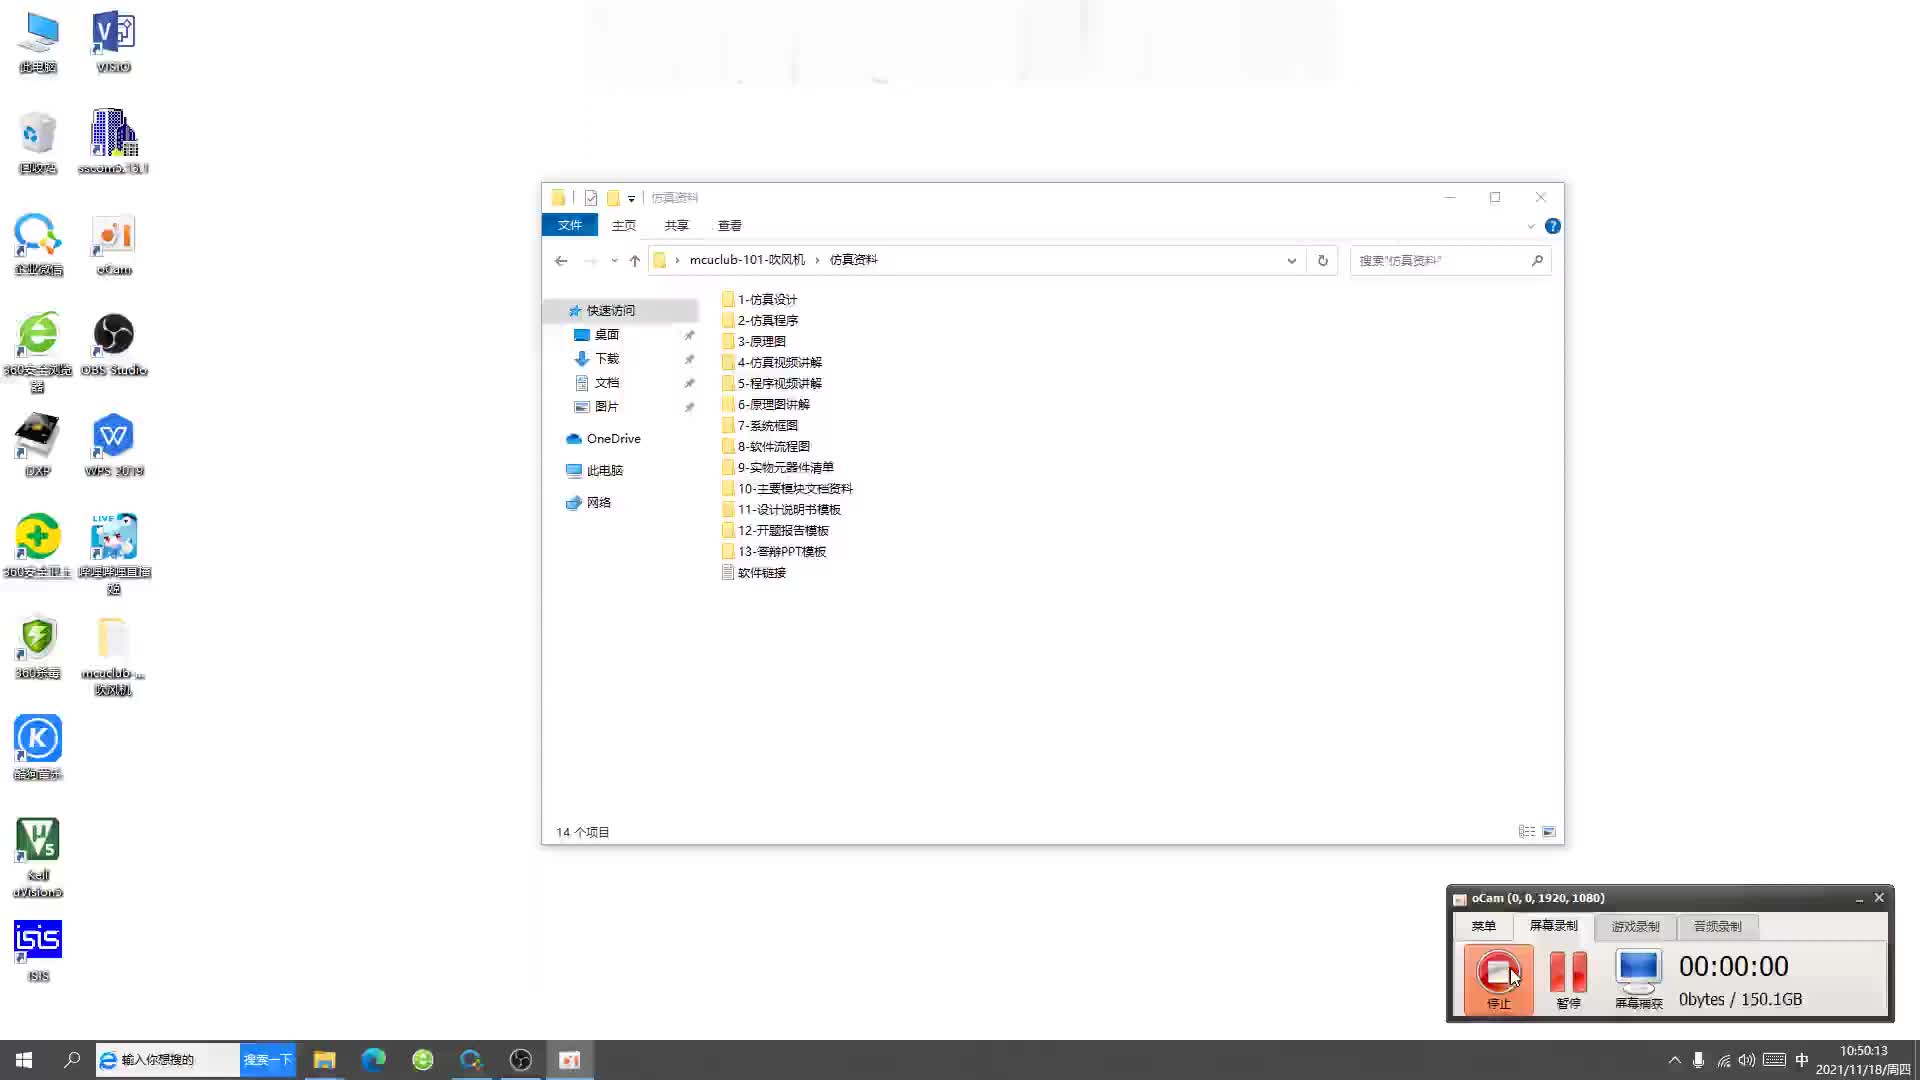Viewport: 1920px width, 1080px height.
Task: Open File Explorer from the taskbar
Action: (324, 1060)
